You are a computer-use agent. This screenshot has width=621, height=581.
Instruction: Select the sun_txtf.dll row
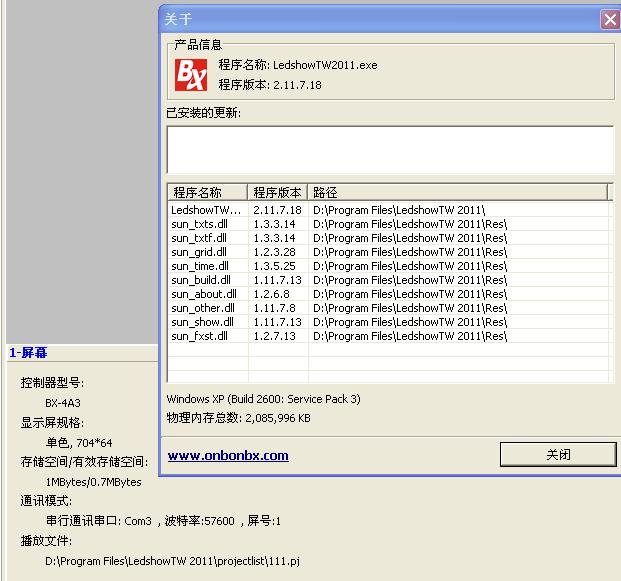tap(388, 238)
